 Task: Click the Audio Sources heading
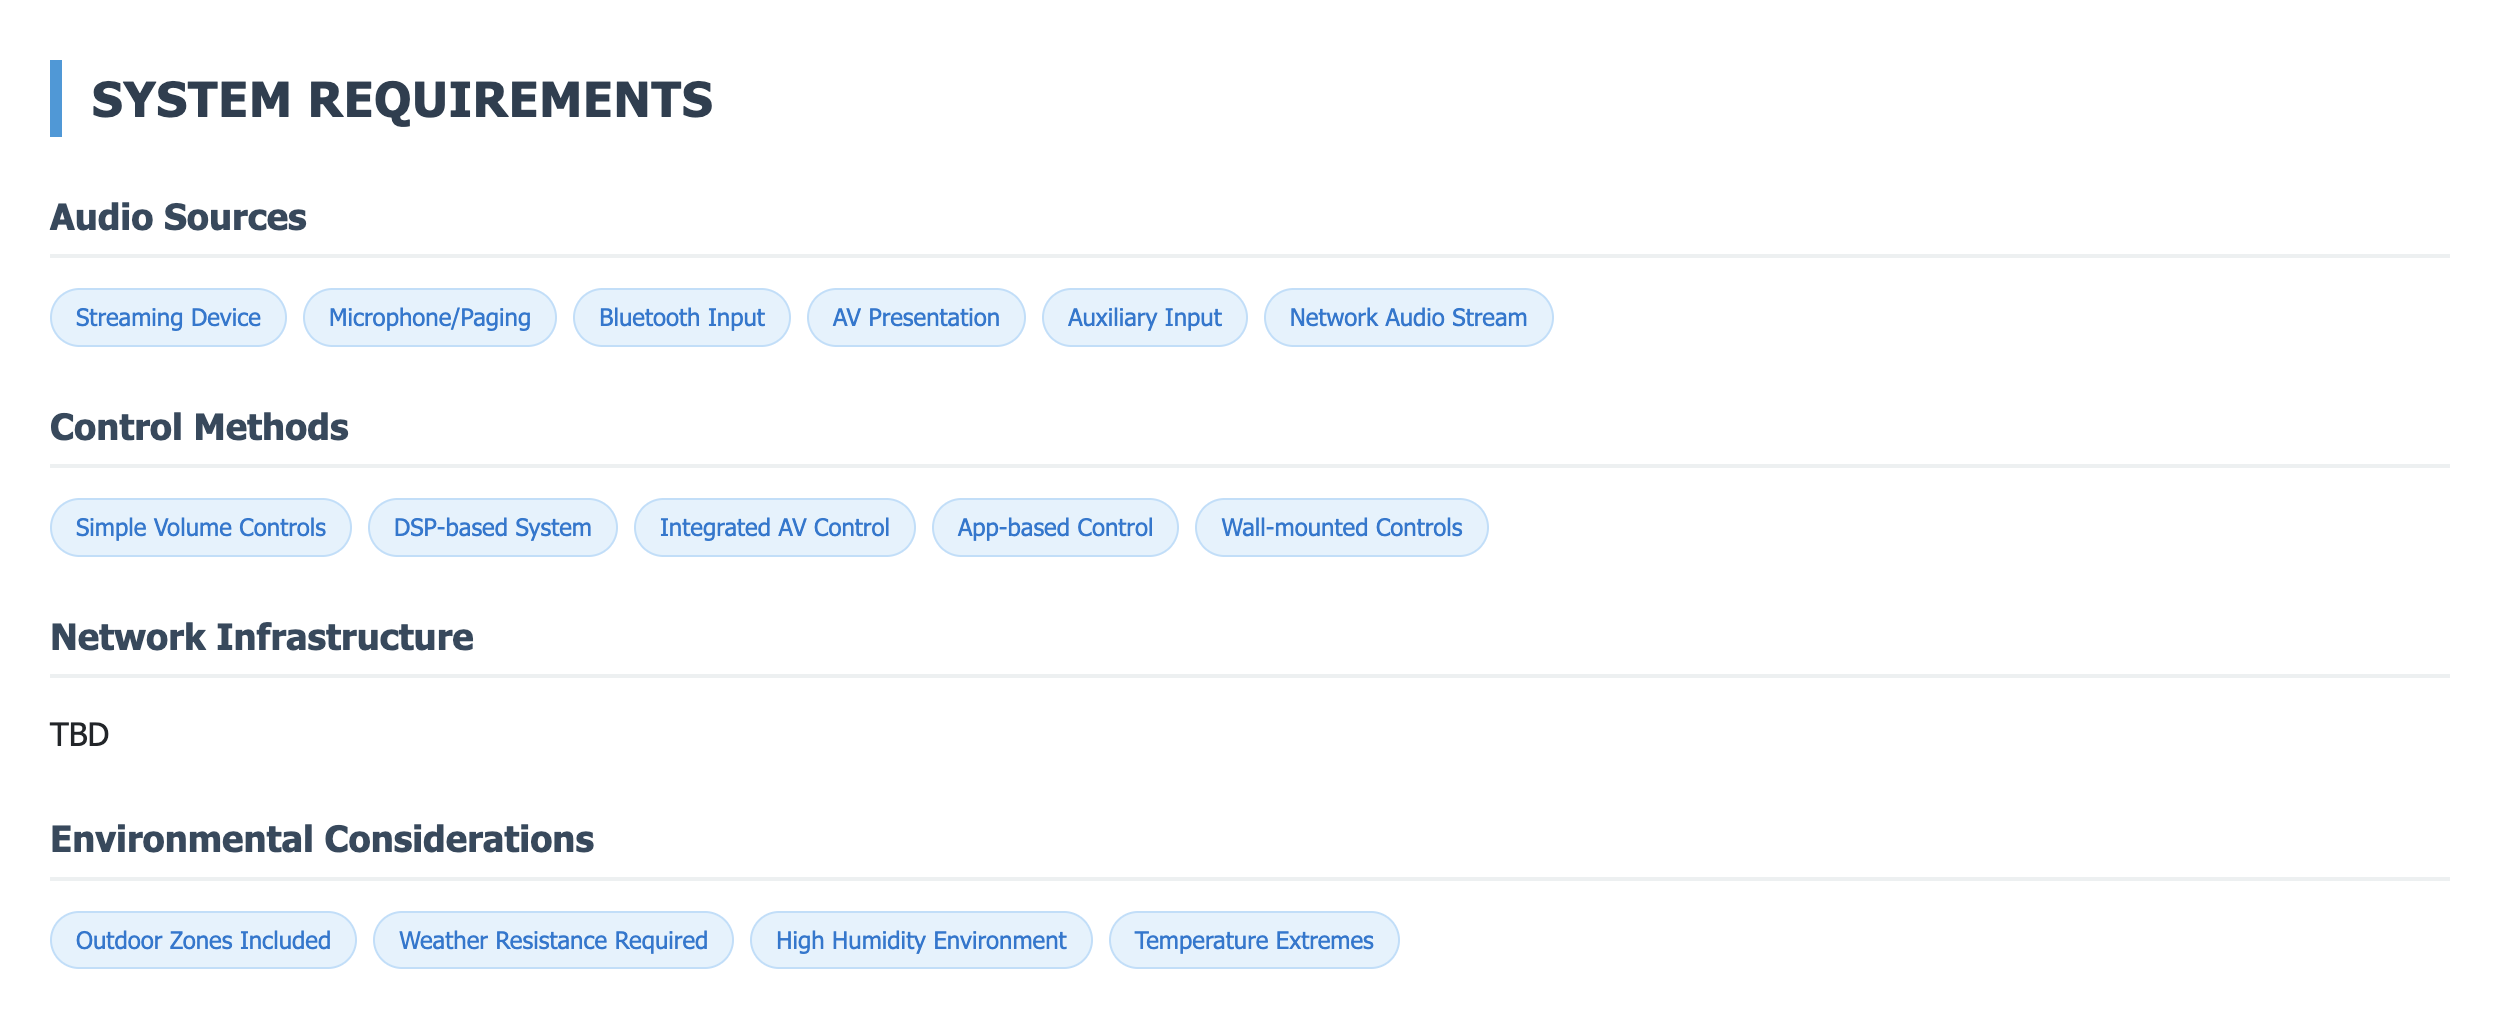click(178, 218)
